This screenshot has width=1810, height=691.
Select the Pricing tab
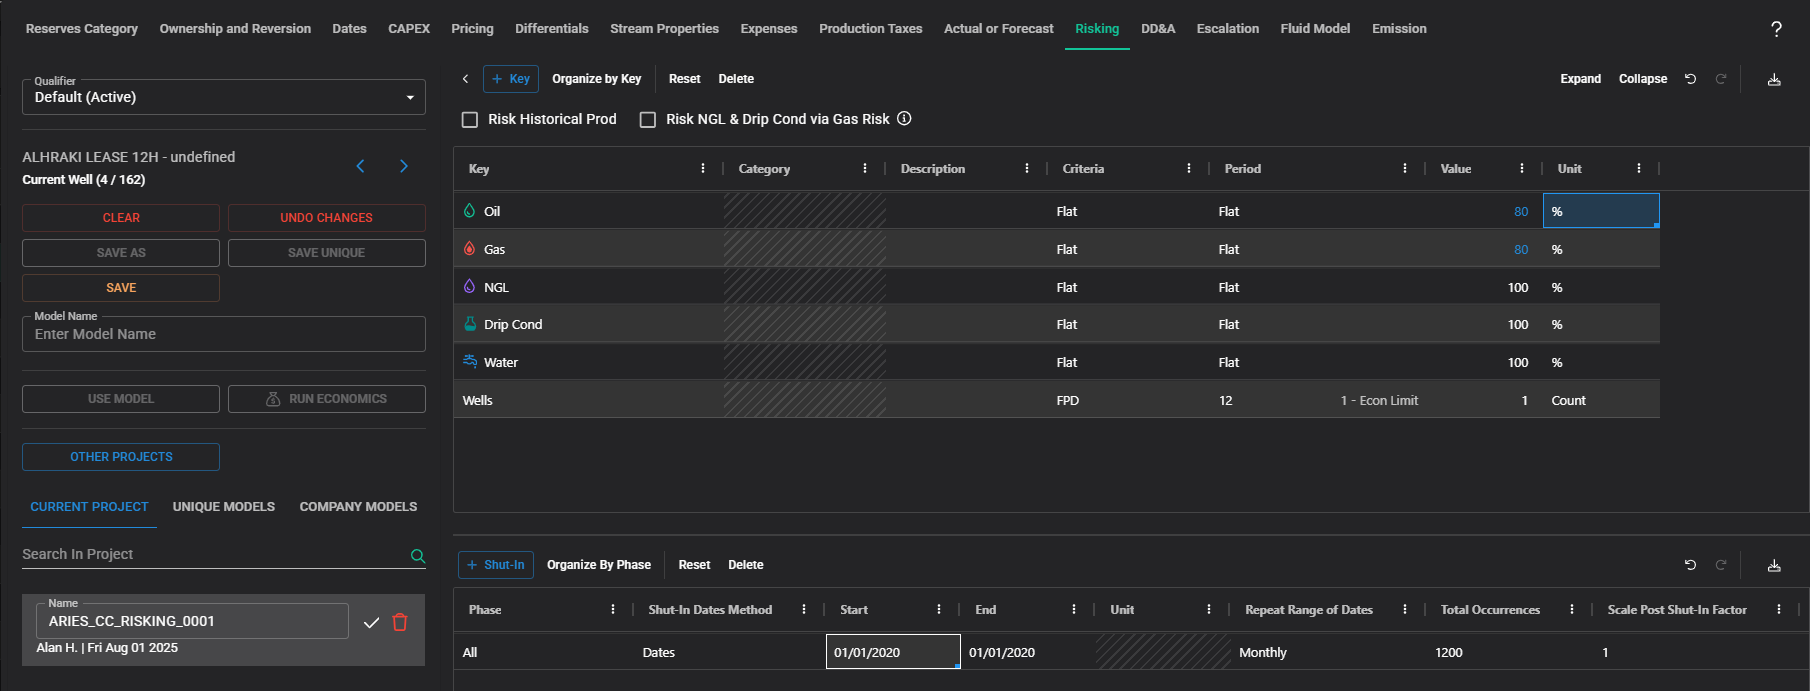click(472, 29)
